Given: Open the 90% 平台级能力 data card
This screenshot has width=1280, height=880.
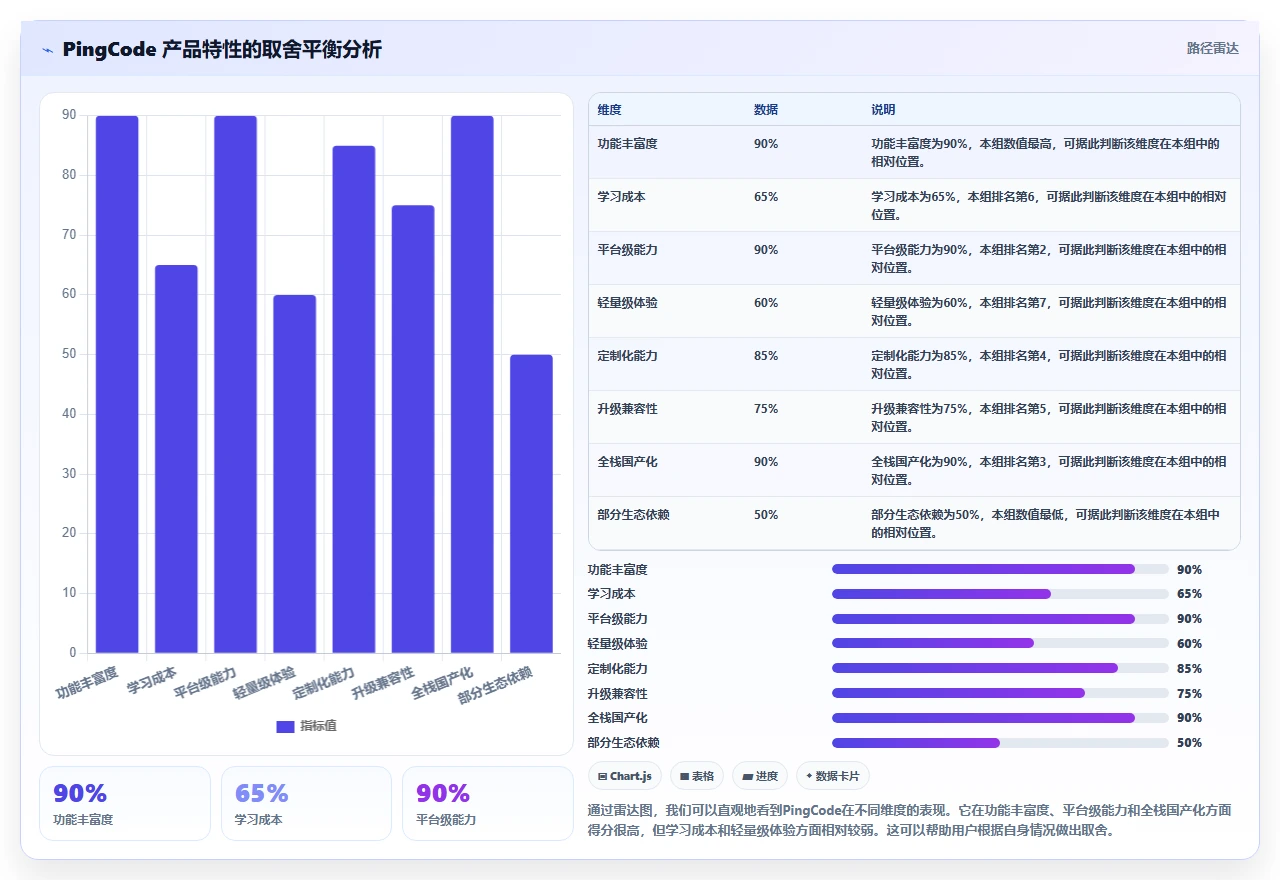Looking at the screenshot, I should [x=488, y=803].
